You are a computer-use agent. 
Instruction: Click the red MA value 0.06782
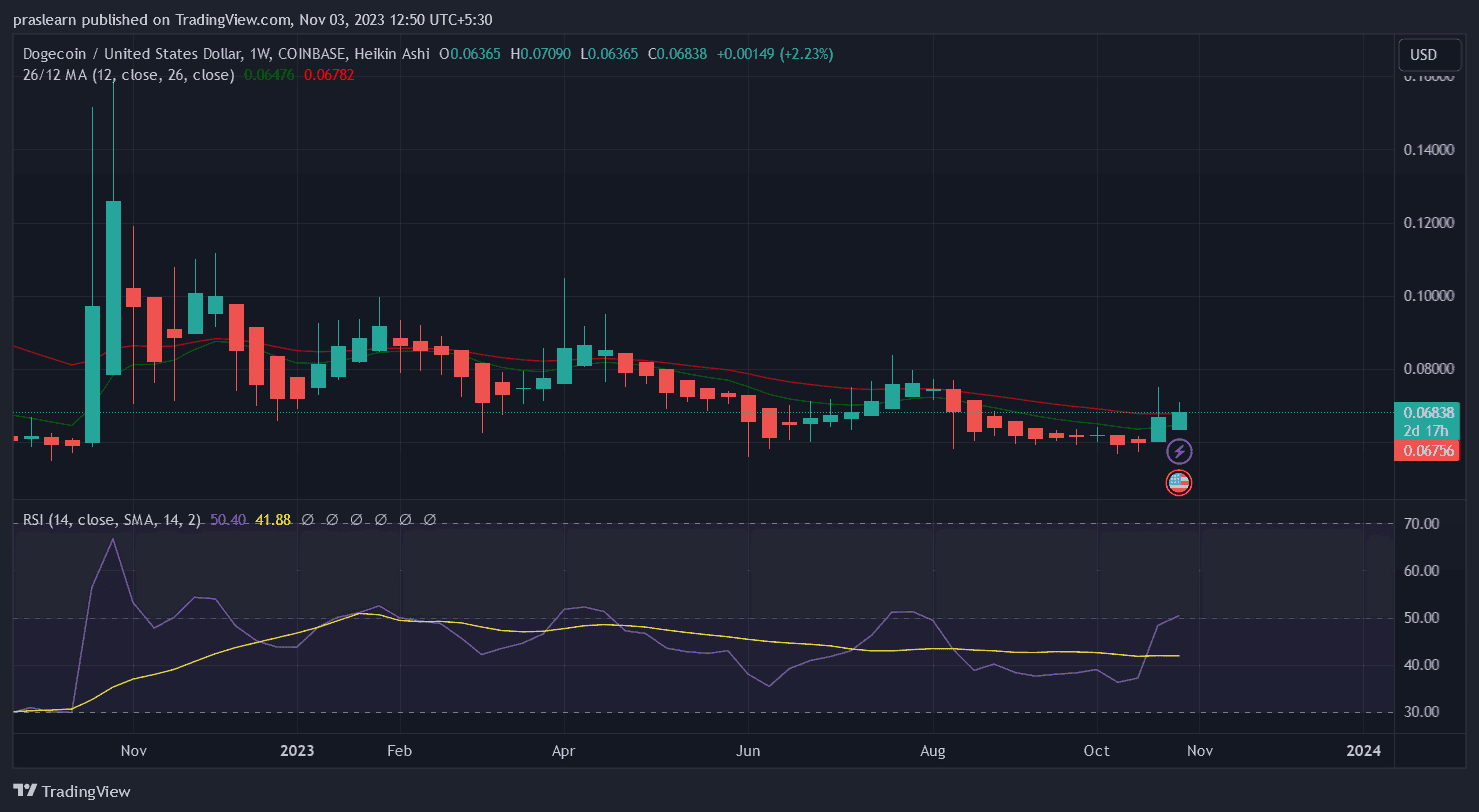click(329, 74)
